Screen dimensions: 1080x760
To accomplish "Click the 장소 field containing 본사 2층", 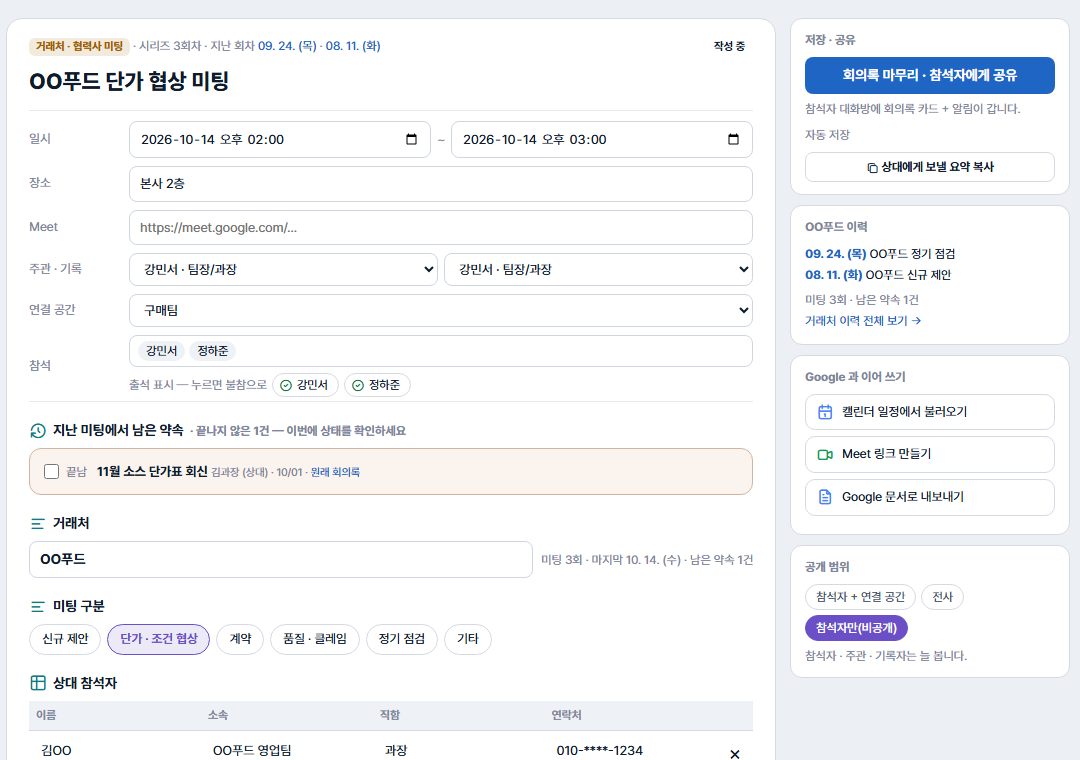I will click(x=441, y=184).
